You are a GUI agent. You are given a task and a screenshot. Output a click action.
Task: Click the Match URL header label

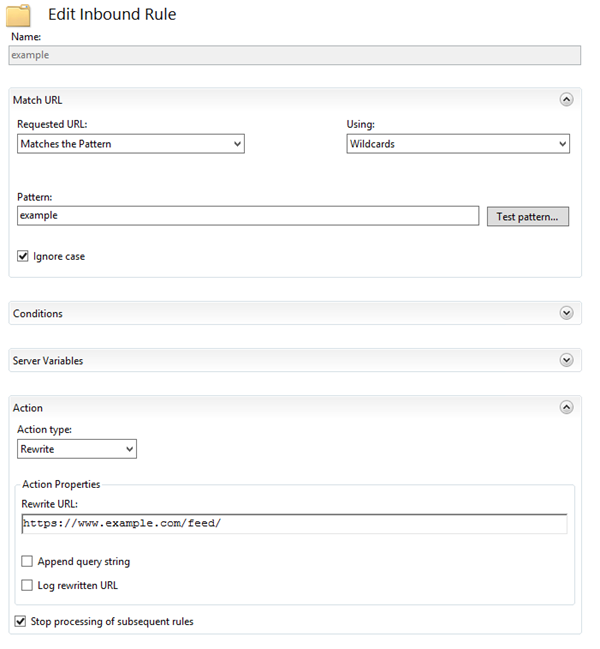[37, 100]
